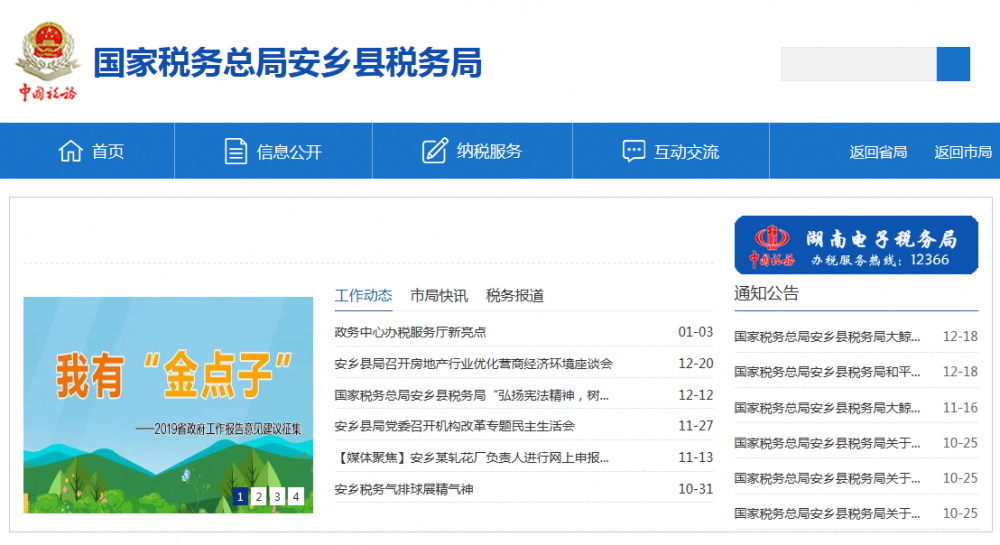Select carousel slide indicator 2
This screenshot has height=545, width=1000.
pos(259,496)
